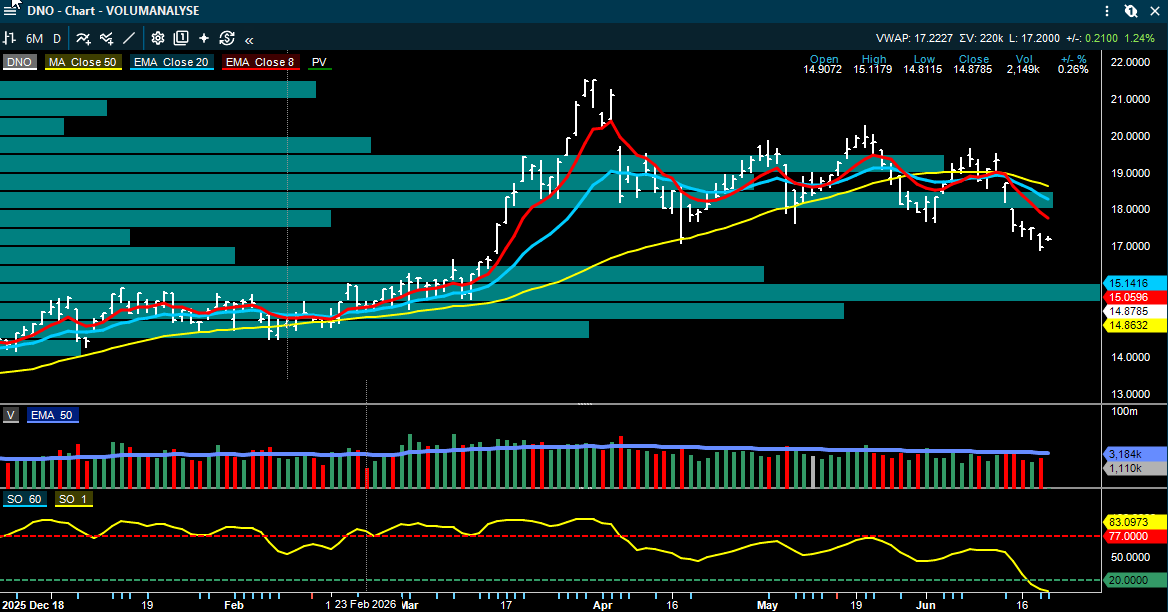Open the three-dot options menu

(x=1108, y=11)
